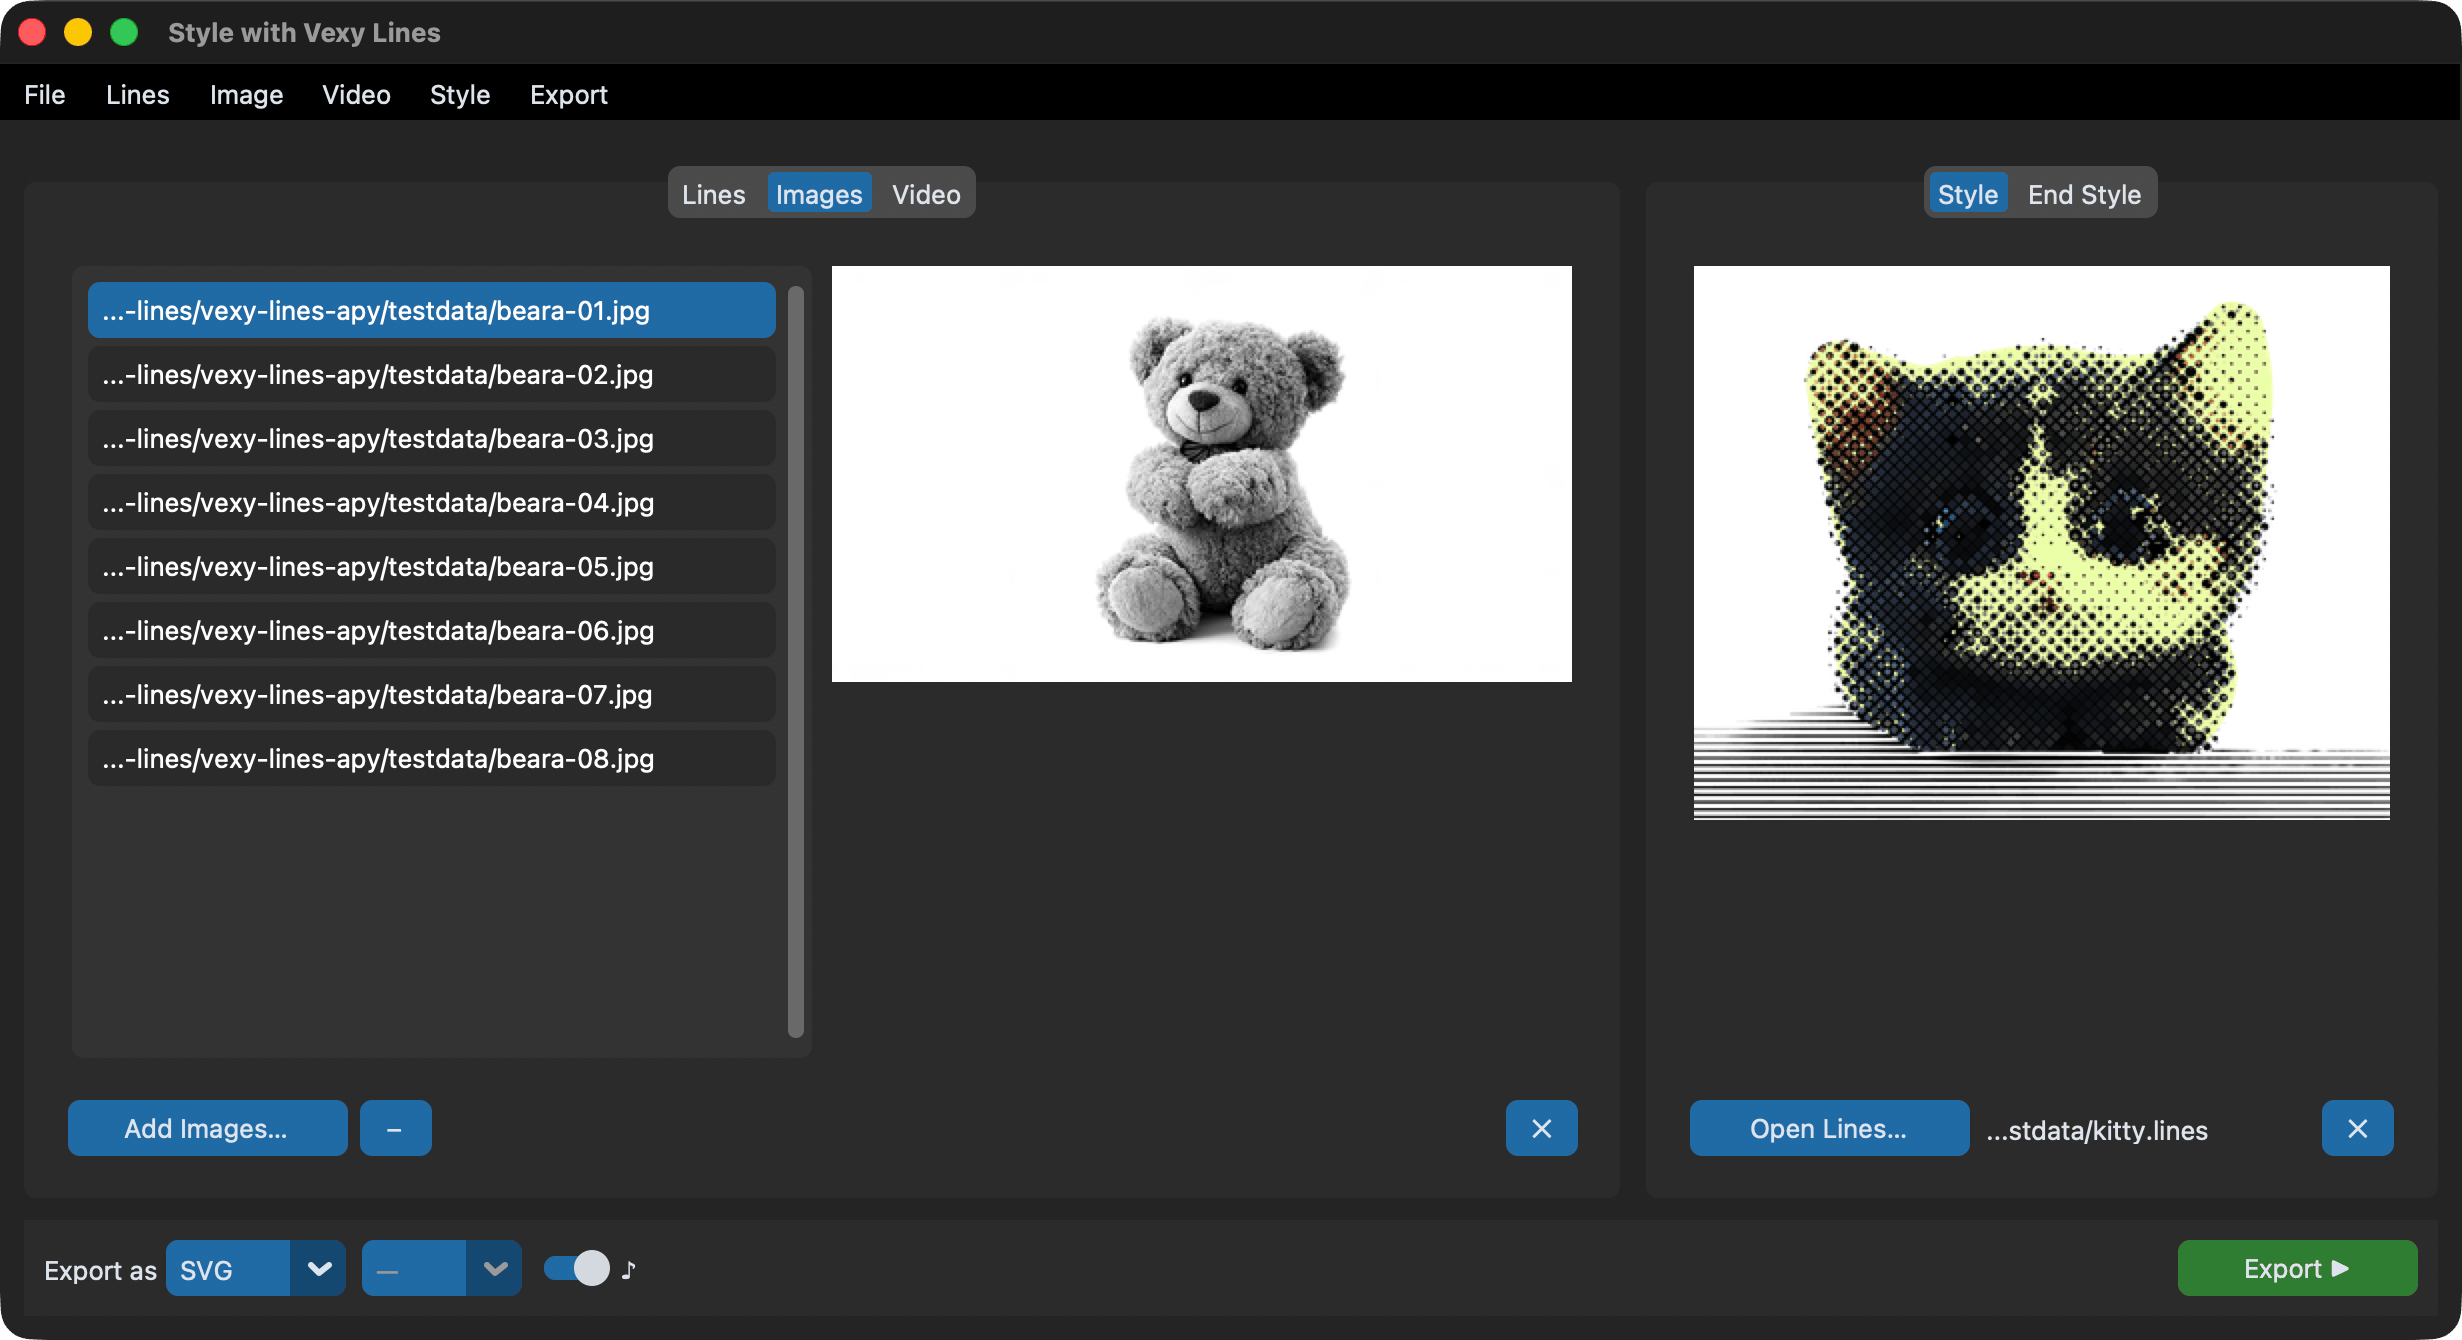Screen dimensions: 2462x1340
Task: Click the green Export button
Action: pos(2297,1268)
